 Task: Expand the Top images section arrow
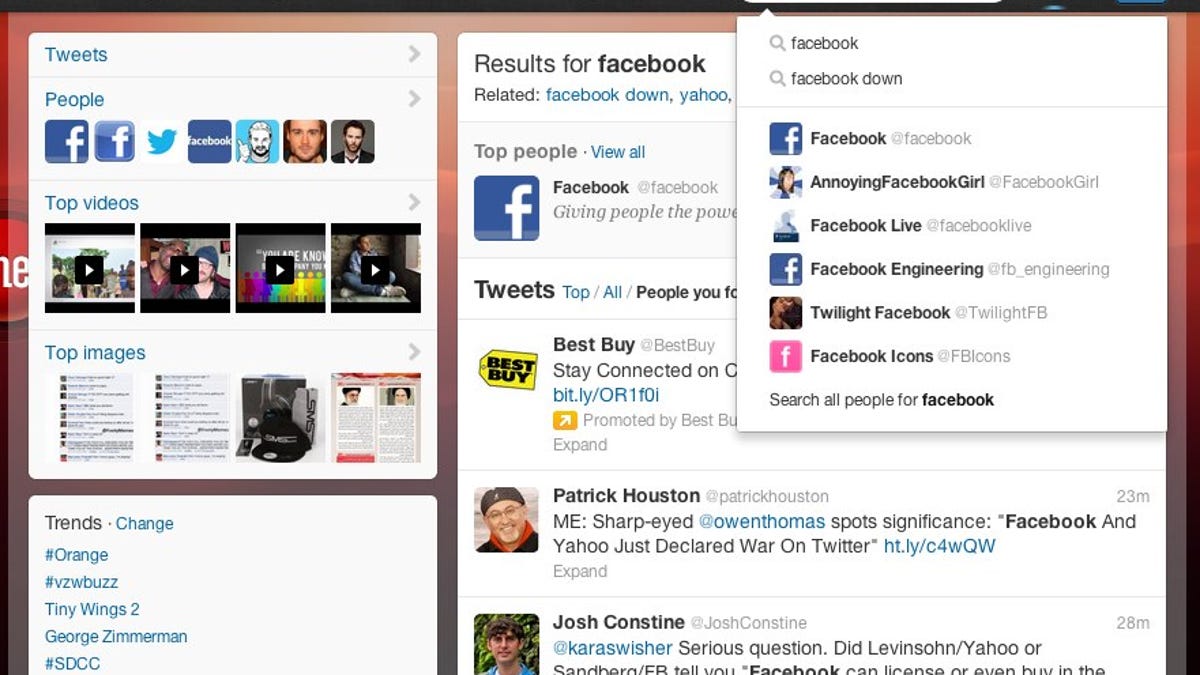414,352
